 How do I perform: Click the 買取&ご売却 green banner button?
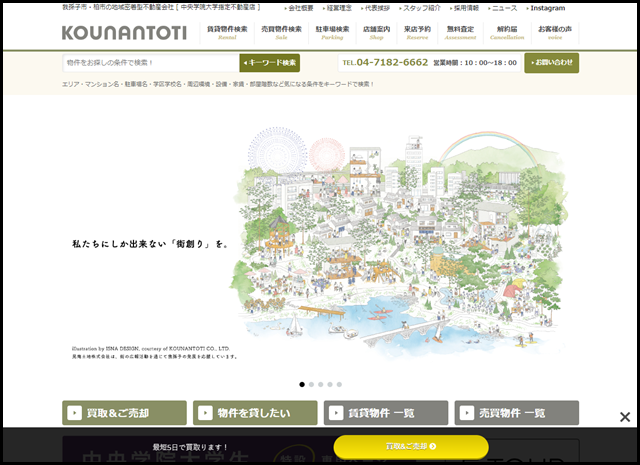pyautogui.click(x=124, y=413)
